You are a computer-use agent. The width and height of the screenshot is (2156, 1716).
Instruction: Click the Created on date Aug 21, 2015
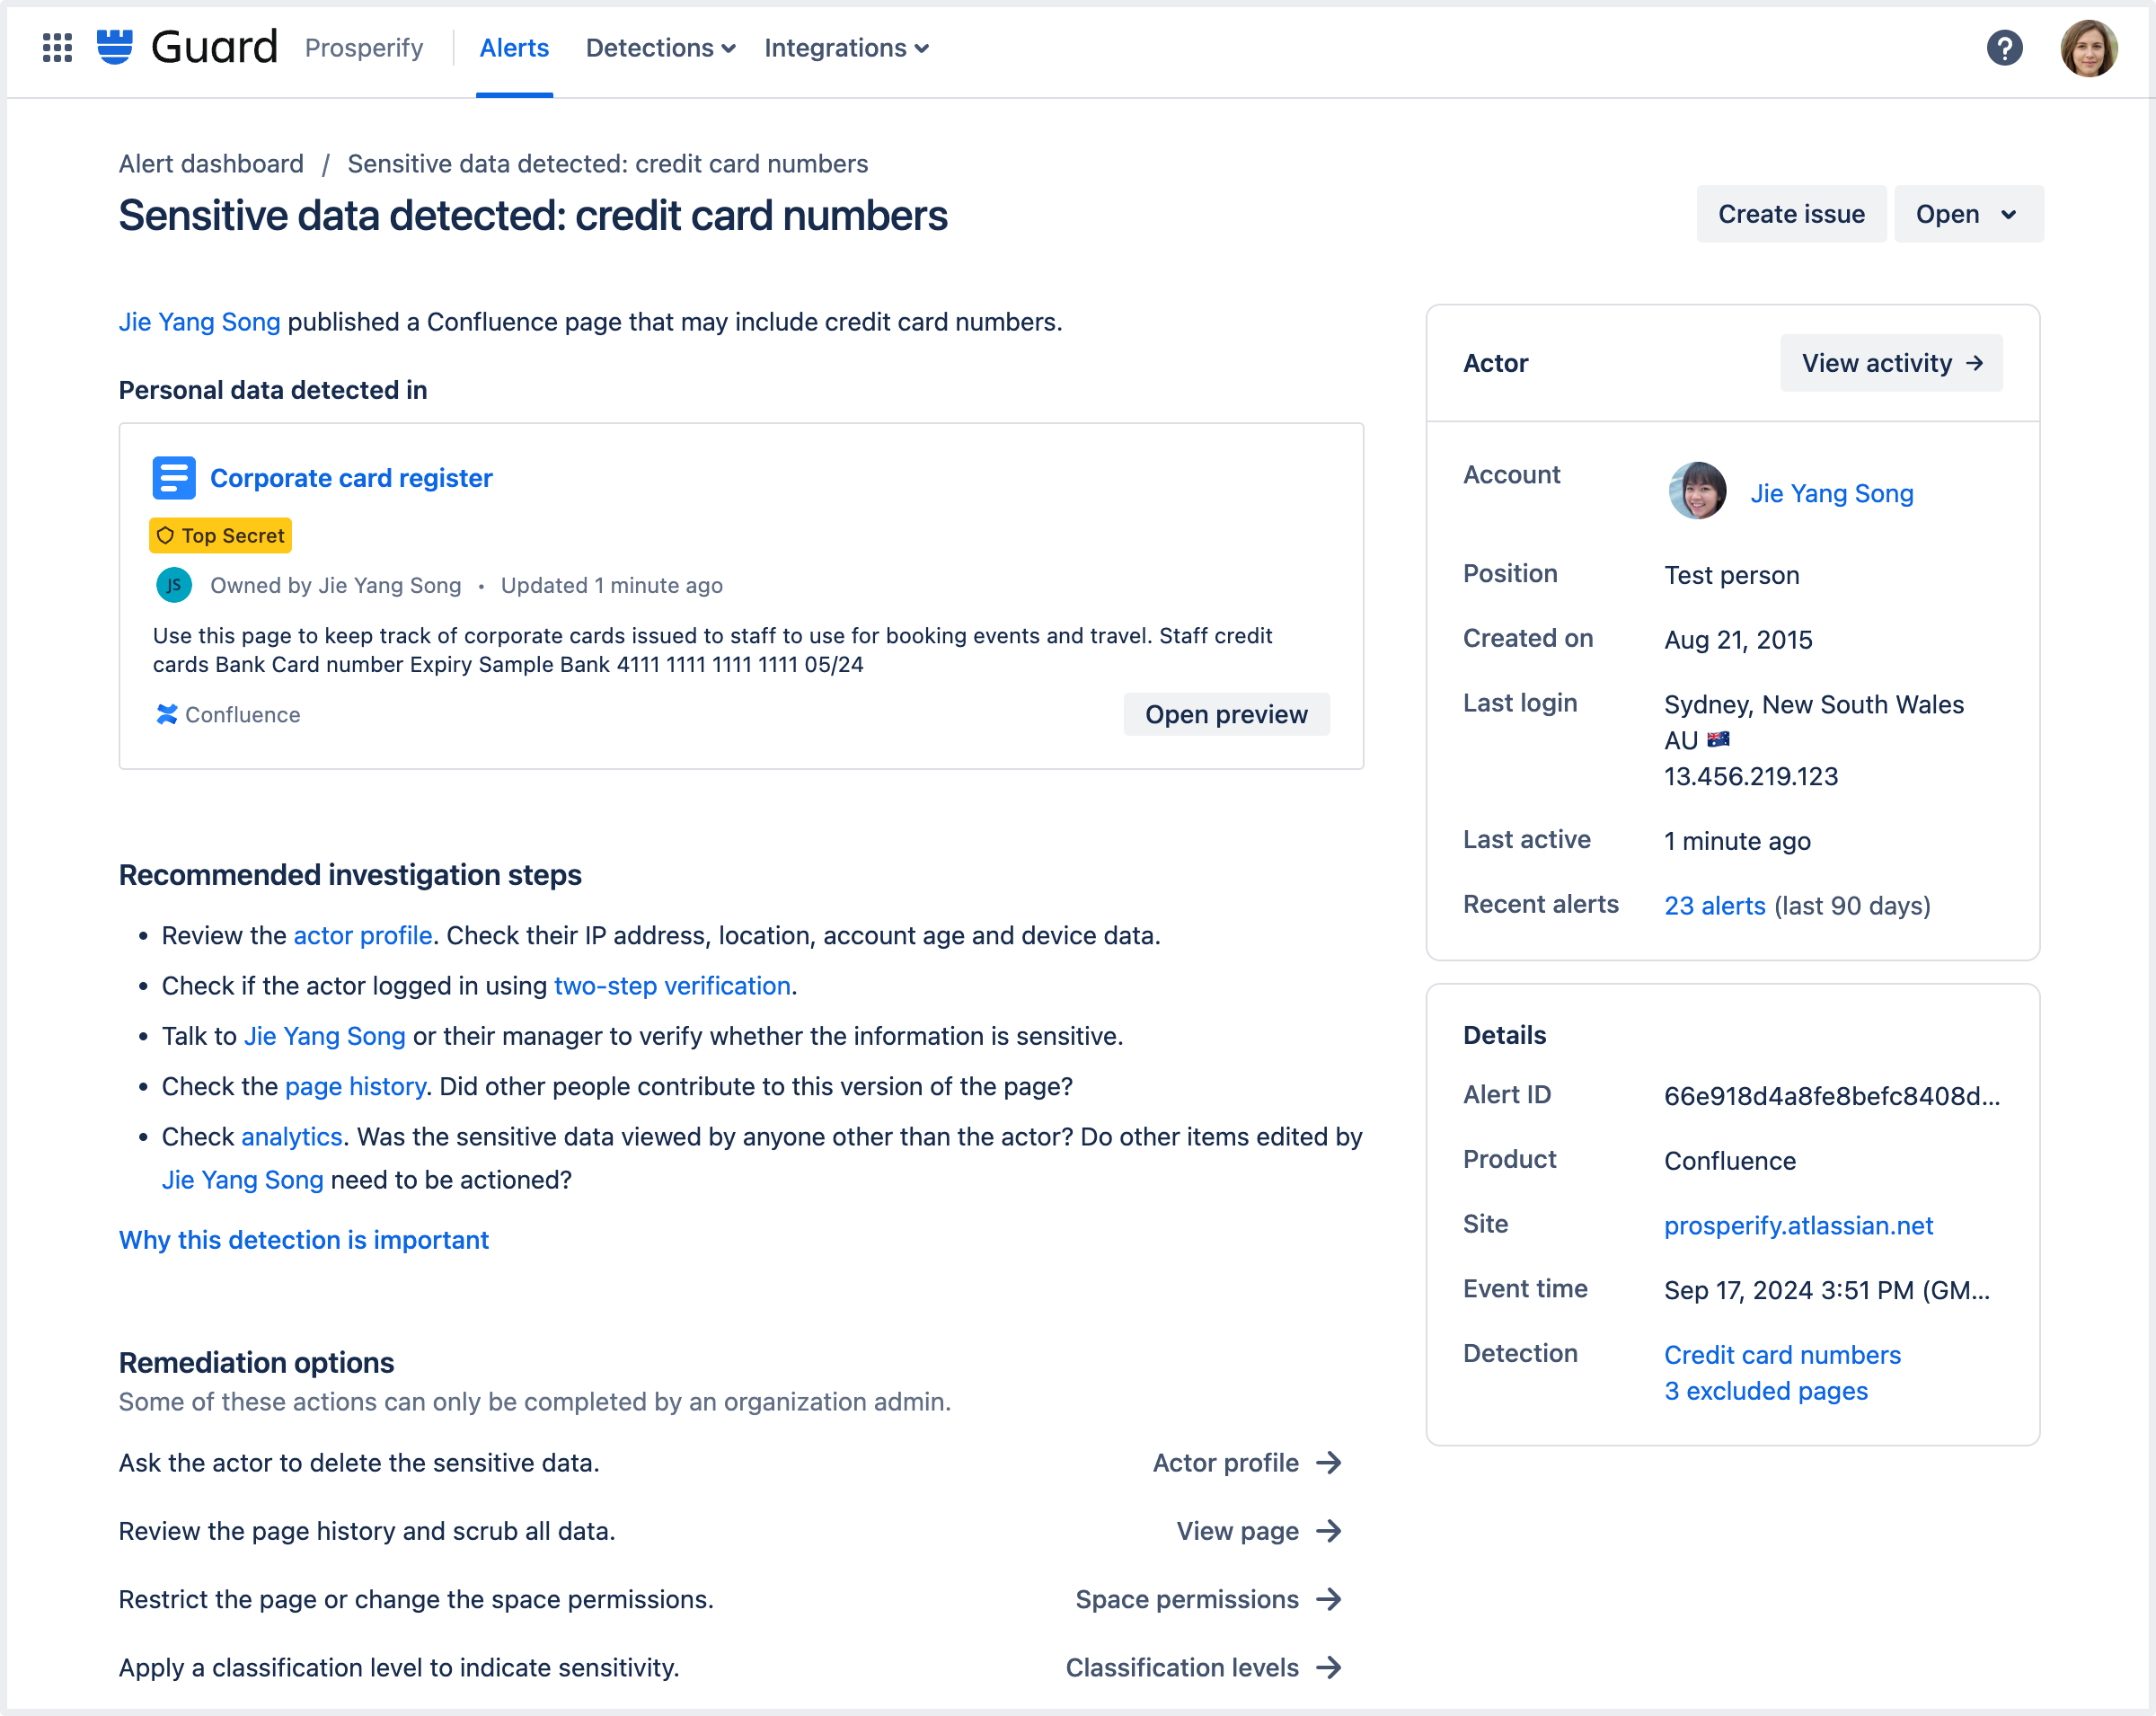pyautogui.click(x=1737, y=639)
